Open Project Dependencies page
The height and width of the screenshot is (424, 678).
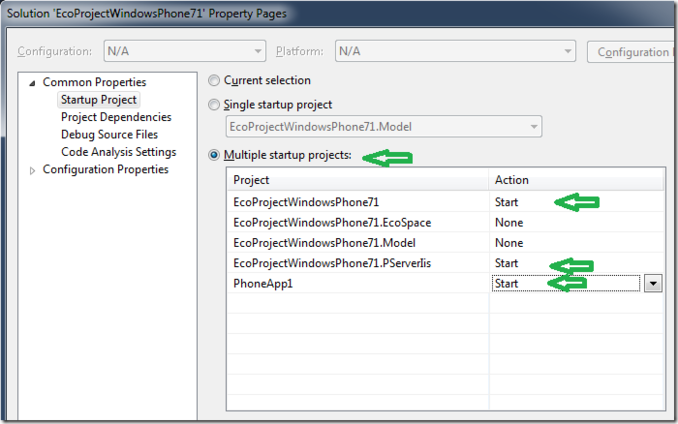click(116, 117)
